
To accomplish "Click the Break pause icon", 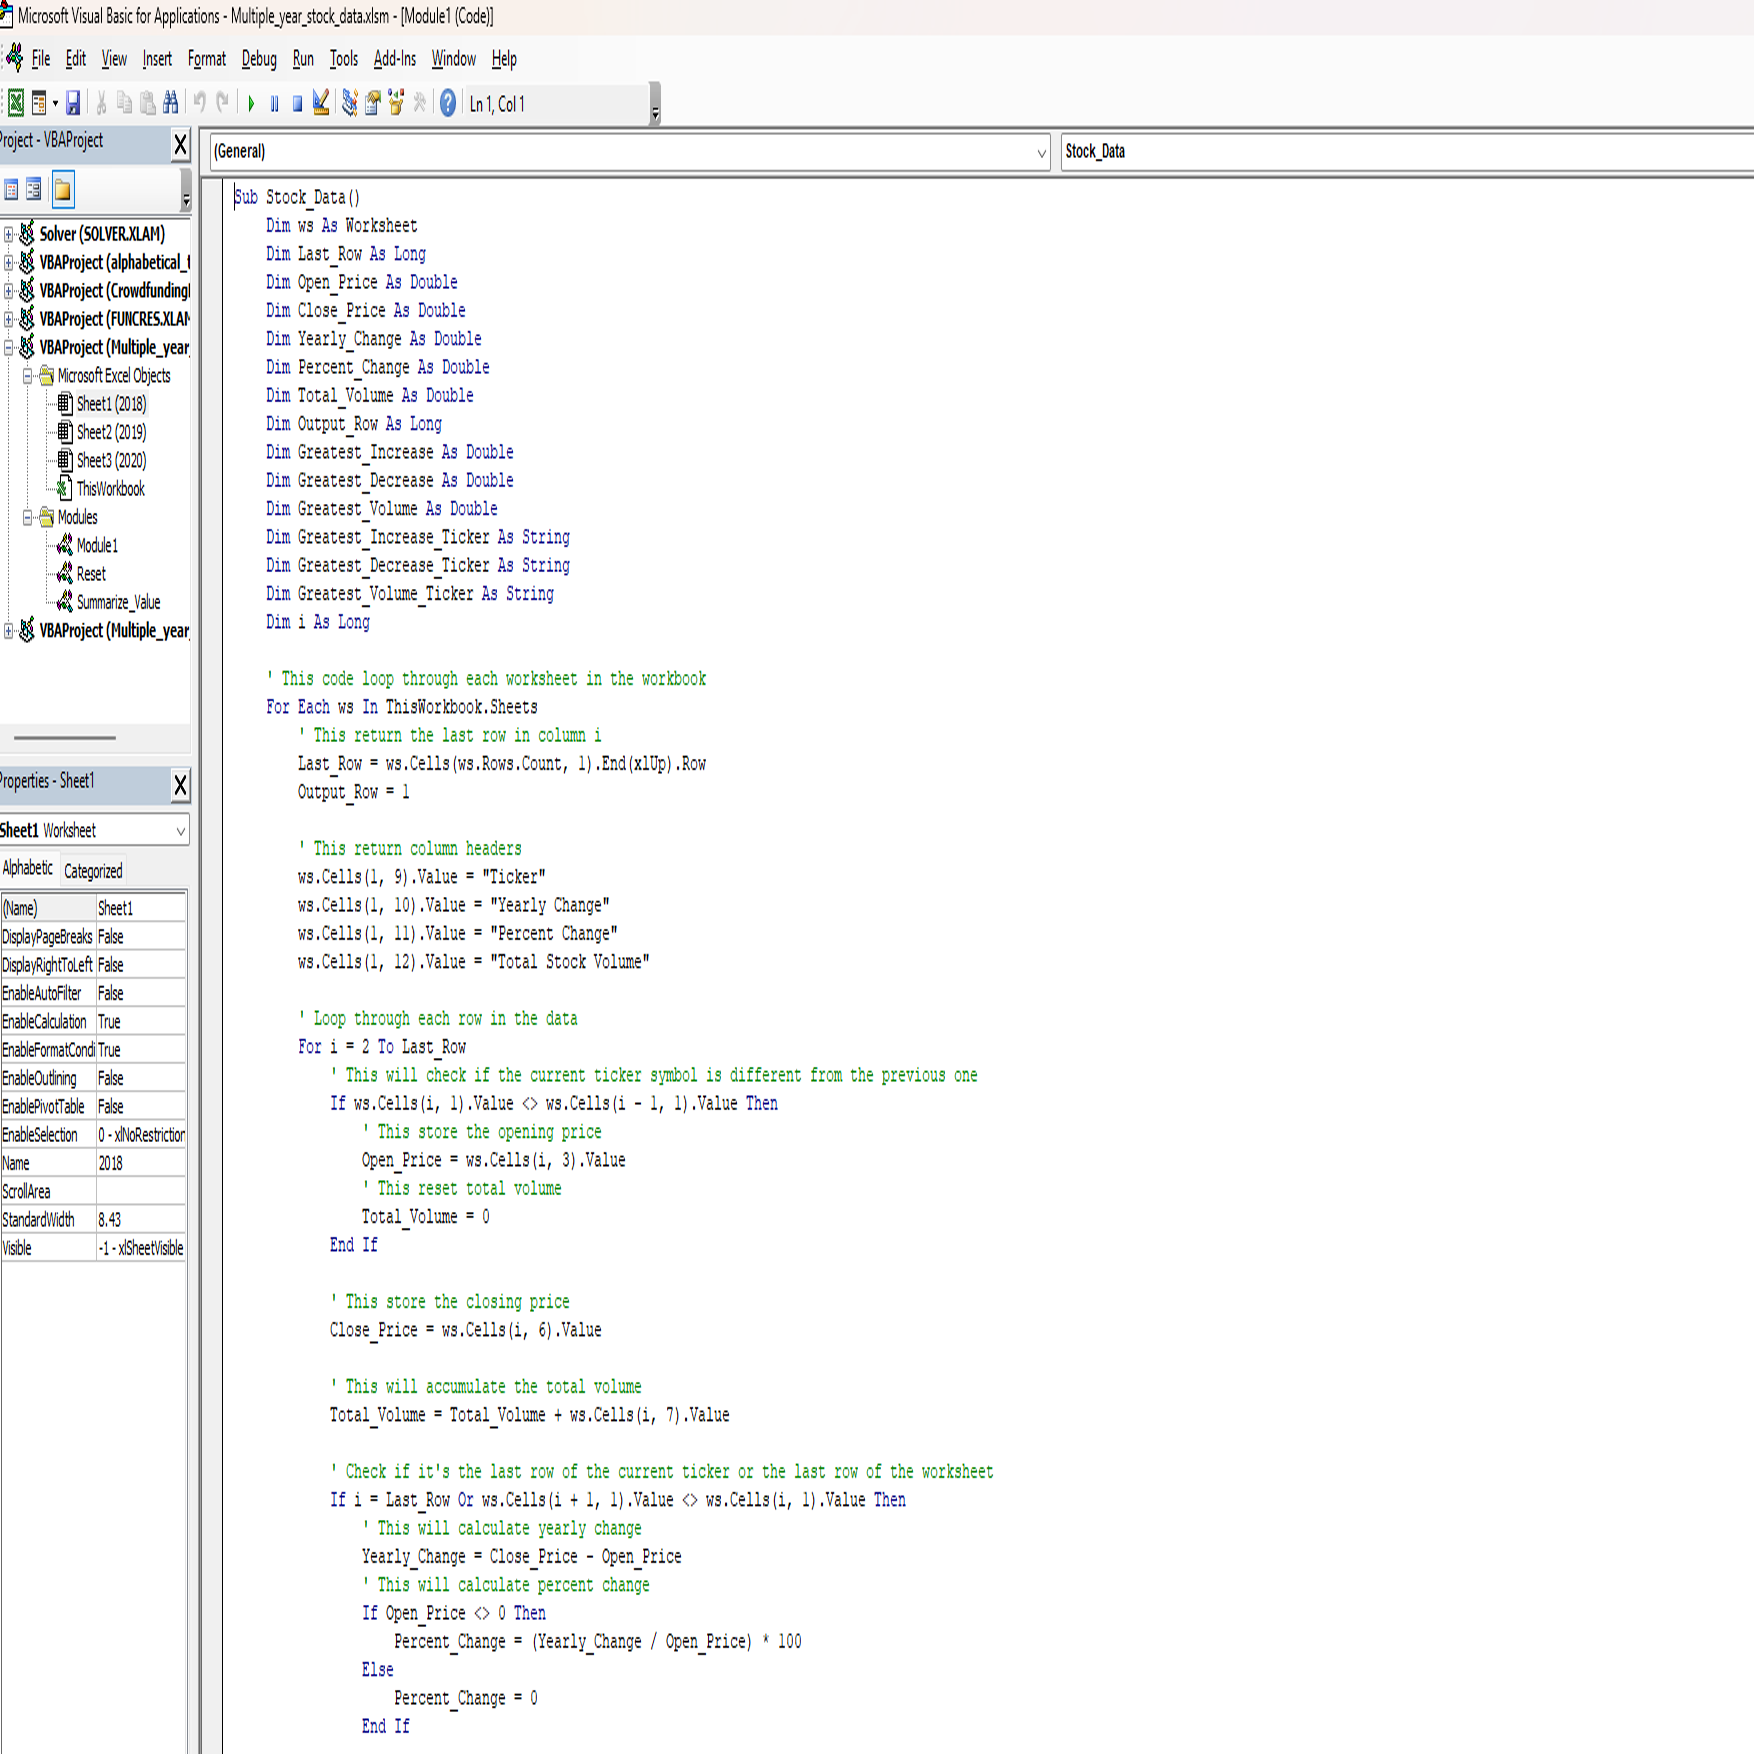I will point(274,103).
